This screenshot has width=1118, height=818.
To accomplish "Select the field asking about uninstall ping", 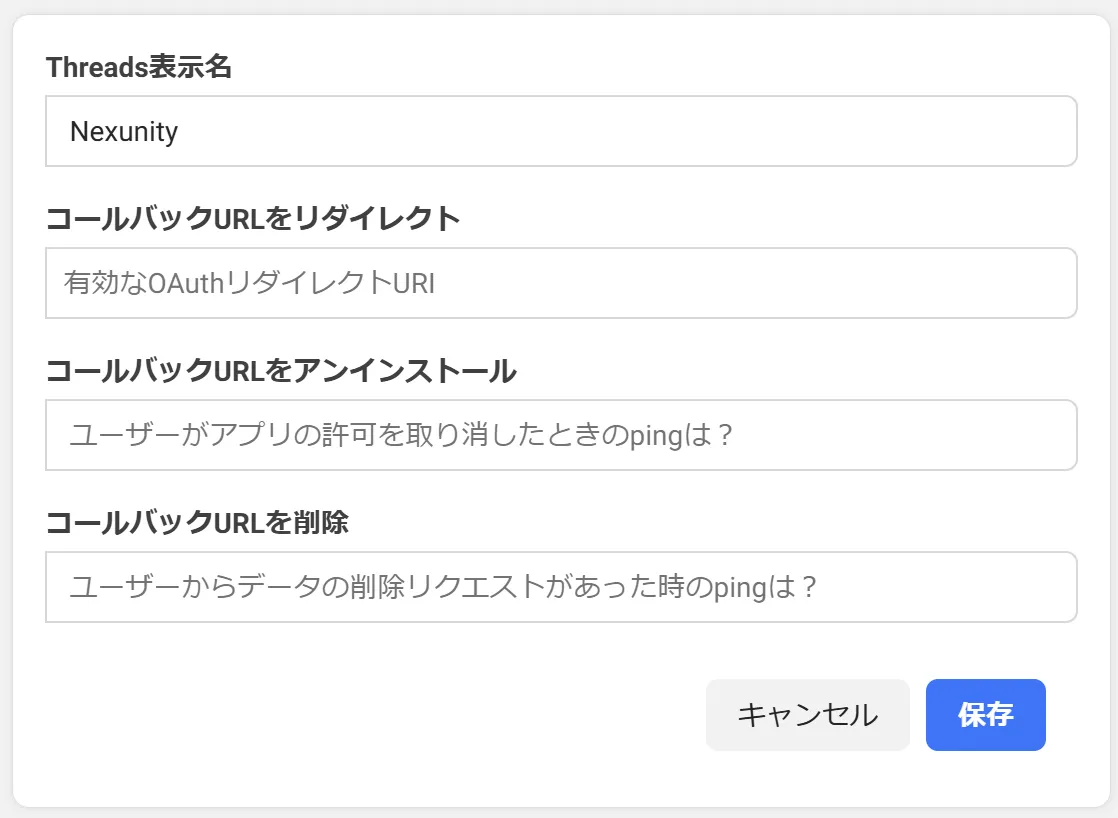I will [560, 435].
